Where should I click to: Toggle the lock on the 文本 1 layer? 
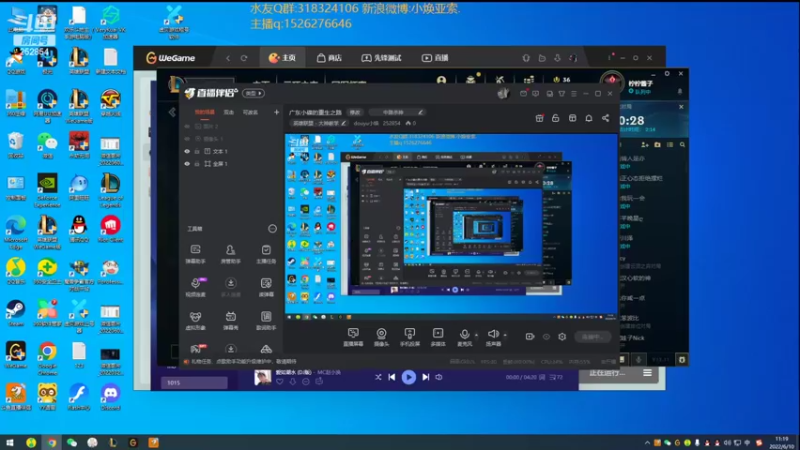pos(197,152)
